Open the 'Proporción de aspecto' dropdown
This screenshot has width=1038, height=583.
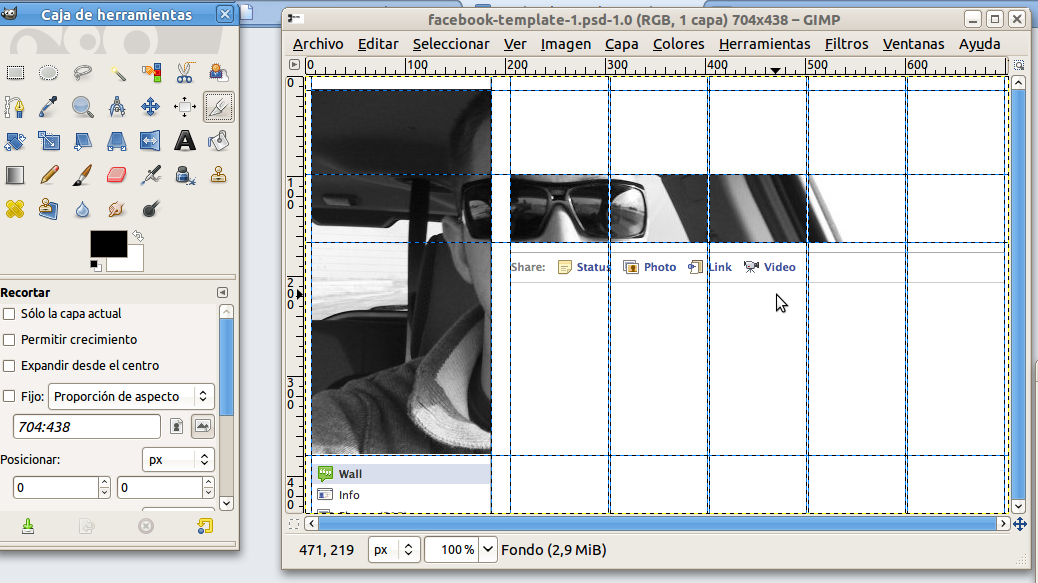click(131, 396)
